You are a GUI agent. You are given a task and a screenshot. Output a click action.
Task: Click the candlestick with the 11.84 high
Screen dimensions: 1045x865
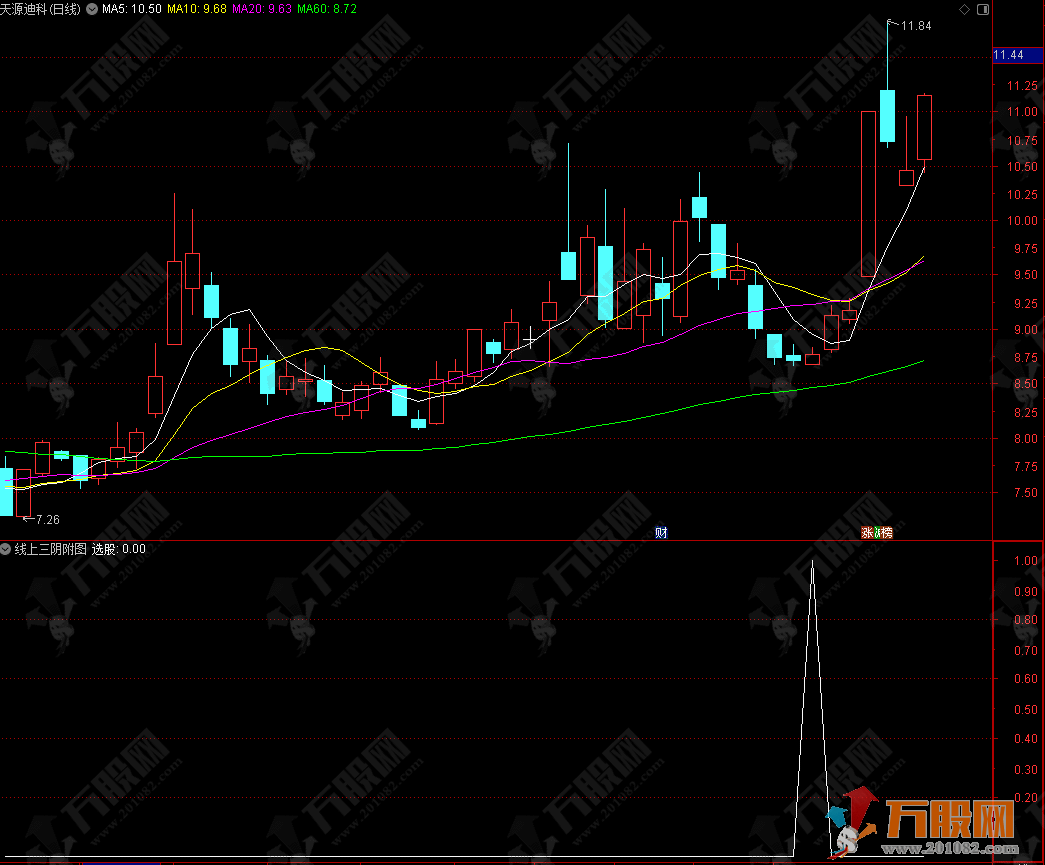[x=888, y=116]
